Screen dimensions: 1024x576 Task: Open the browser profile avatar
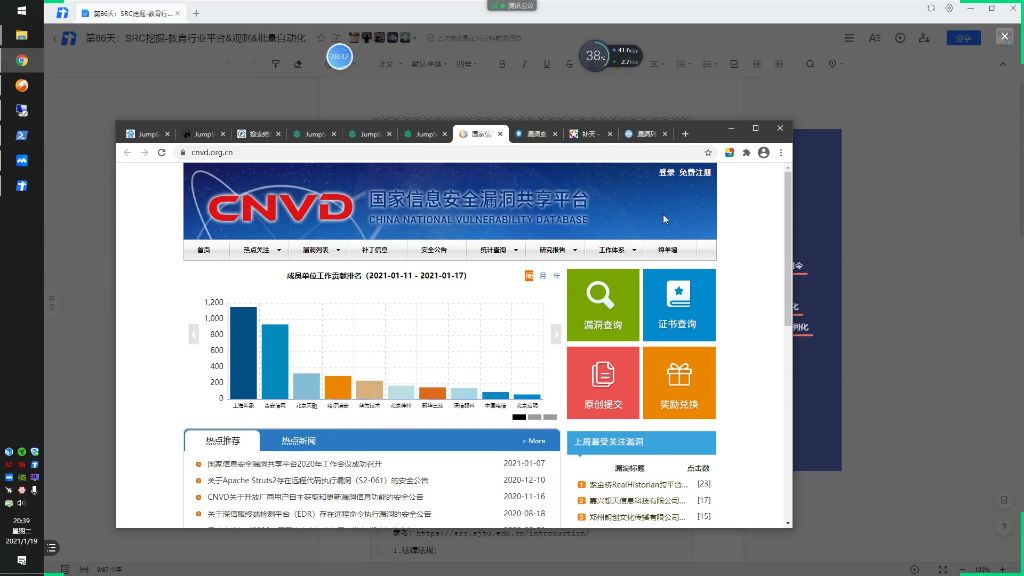click(763, 152)
